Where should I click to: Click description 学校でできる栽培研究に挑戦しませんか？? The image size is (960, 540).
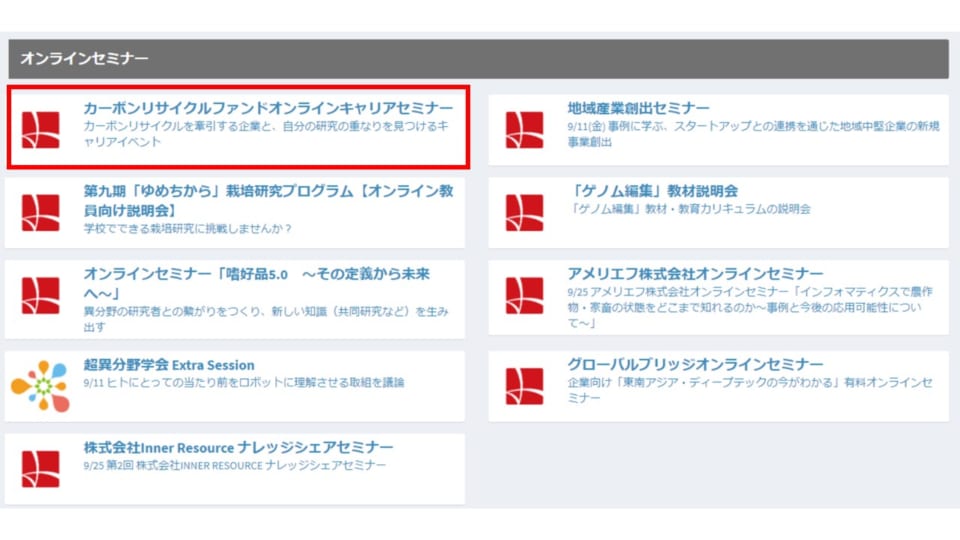pyautogui.click(x=187, y=228)
